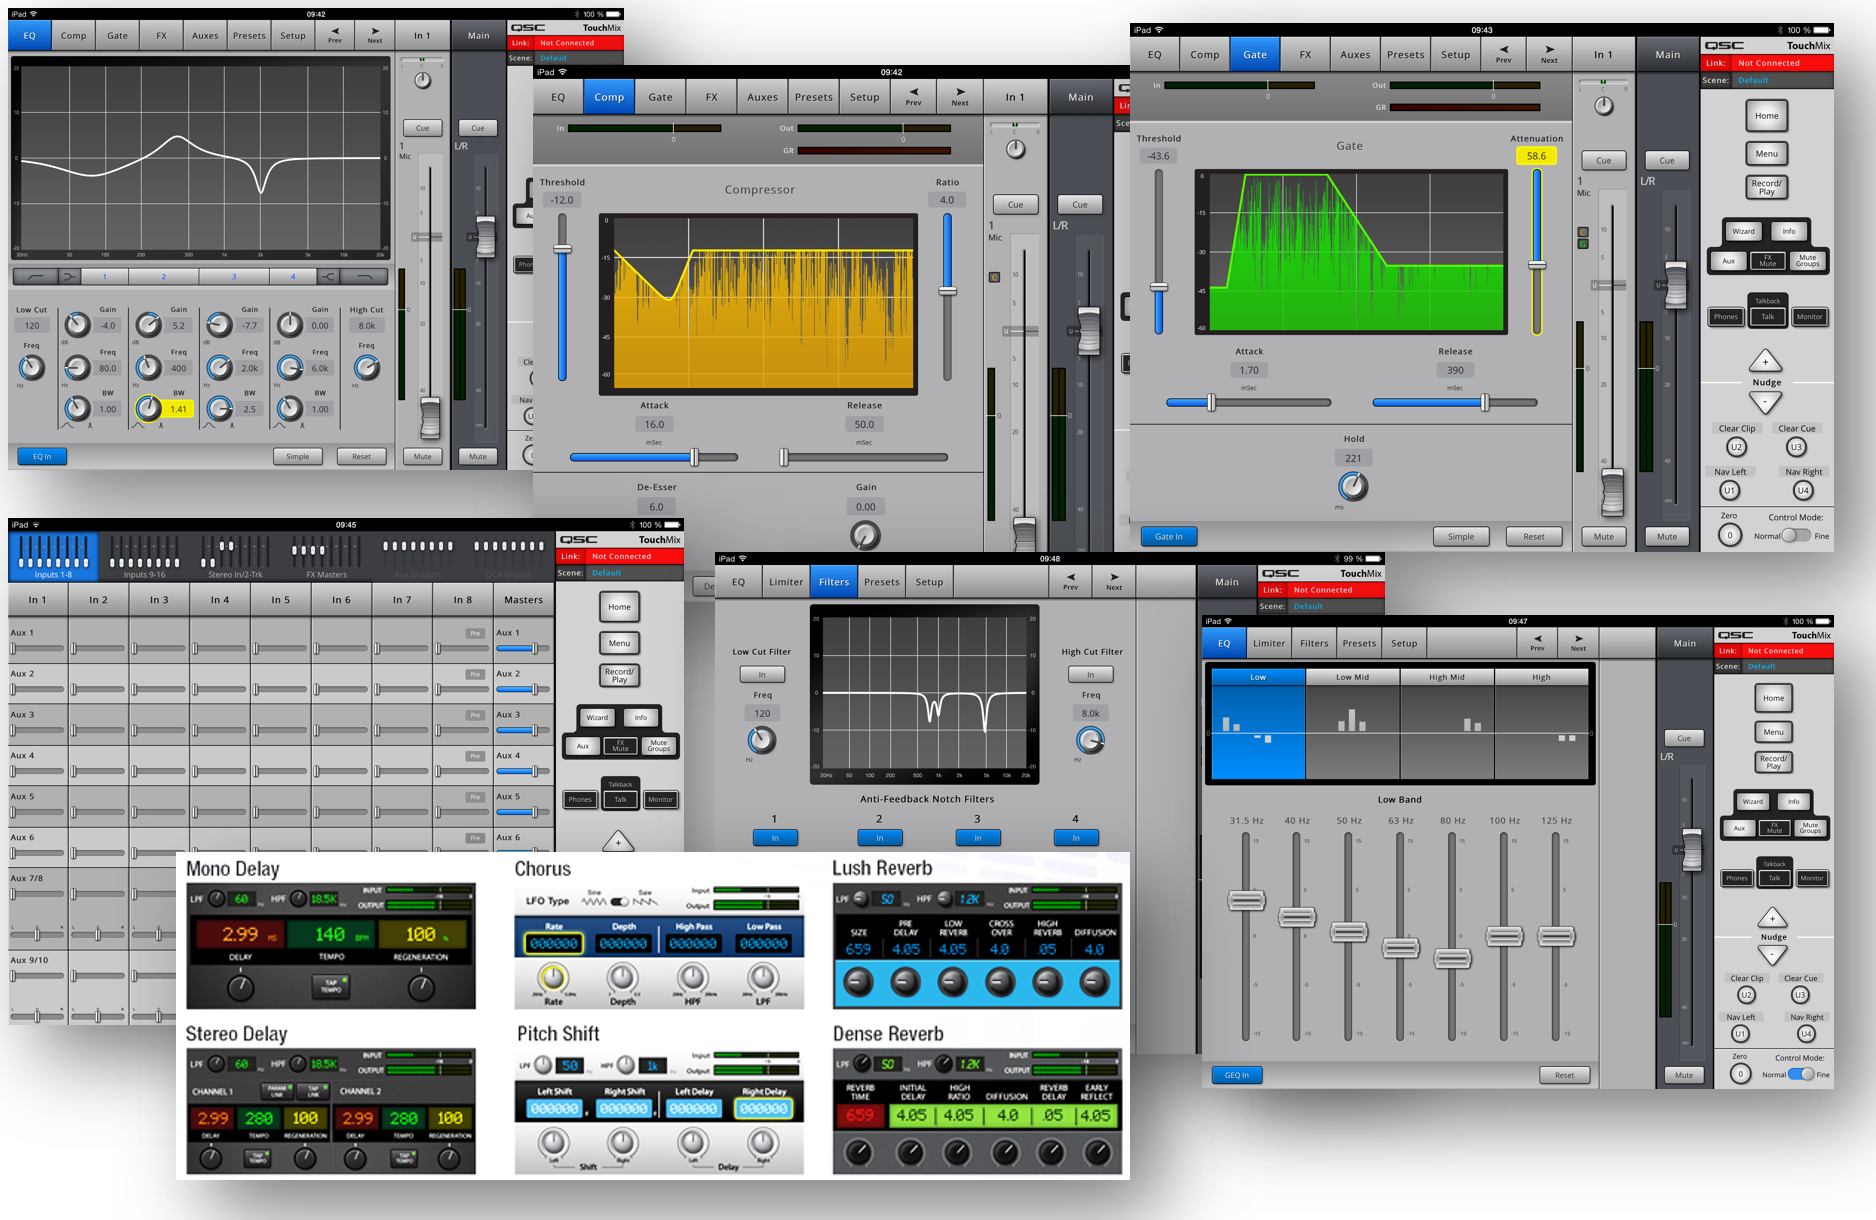This screenshot has height=1220, width=1876.
Task: Toggle the Pre button in Aux 1 row
Action: pos(475,633)
